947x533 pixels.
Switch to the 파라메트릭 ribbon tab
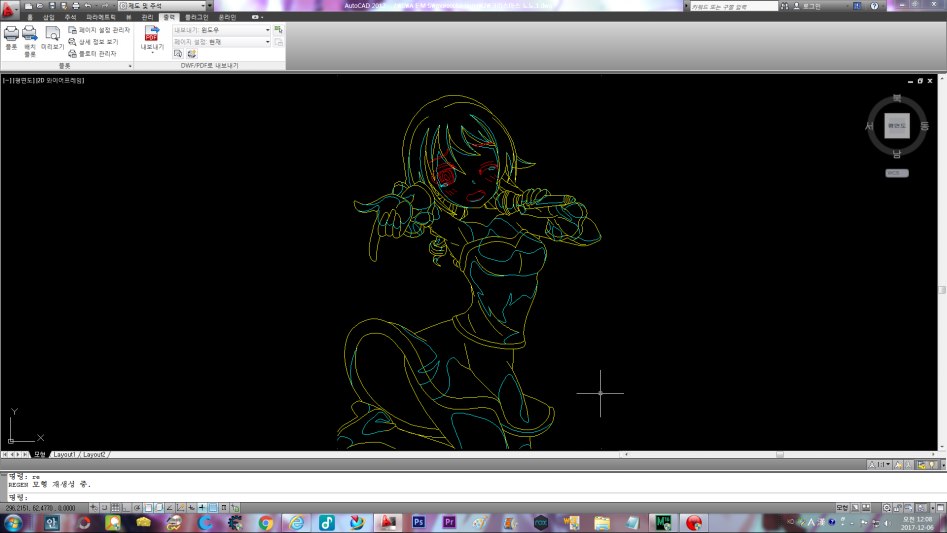pos(101,17)
